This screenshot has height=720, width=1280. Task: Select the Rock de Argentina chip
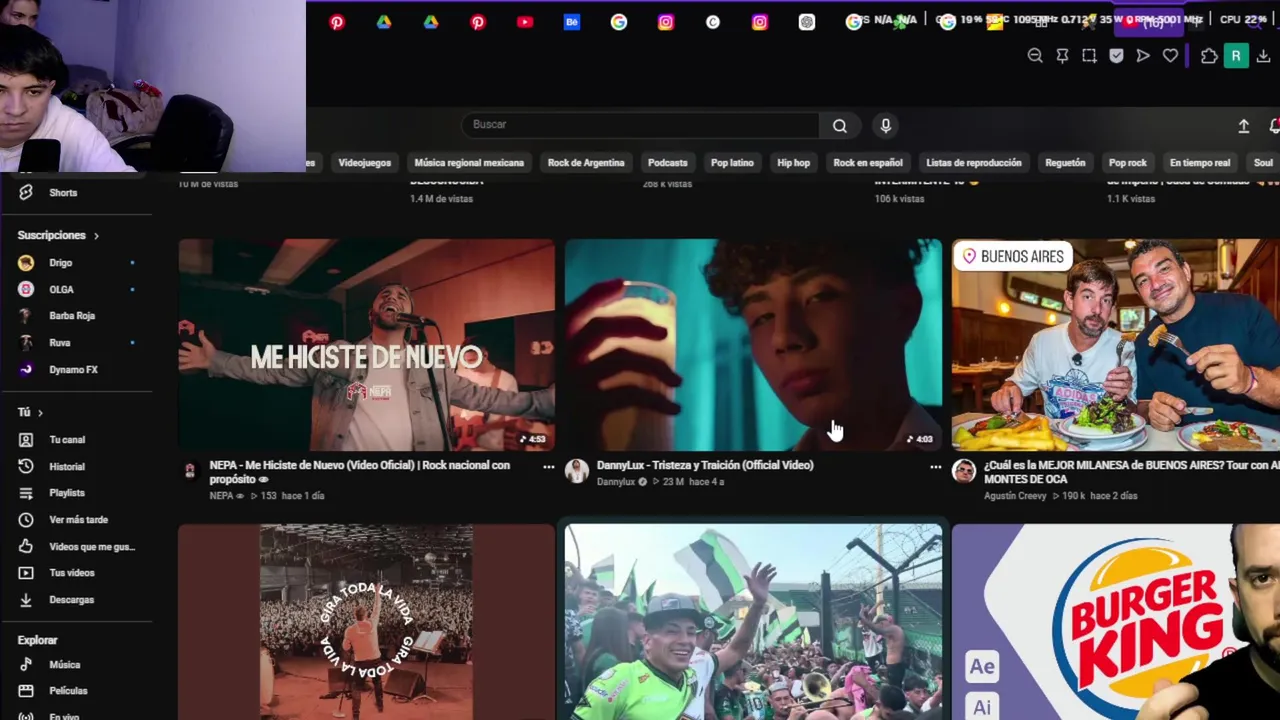point(586,163)
